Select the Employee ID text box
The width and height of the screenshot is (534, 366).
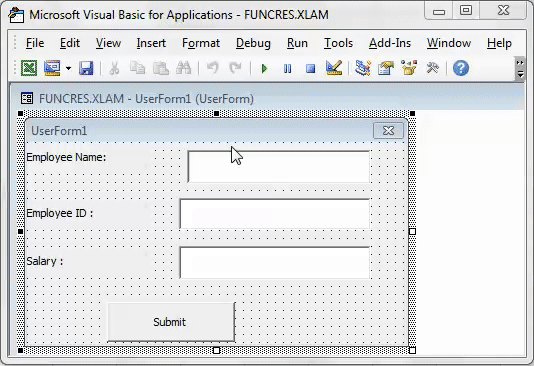pyautogui.click(x=274, y=214)
